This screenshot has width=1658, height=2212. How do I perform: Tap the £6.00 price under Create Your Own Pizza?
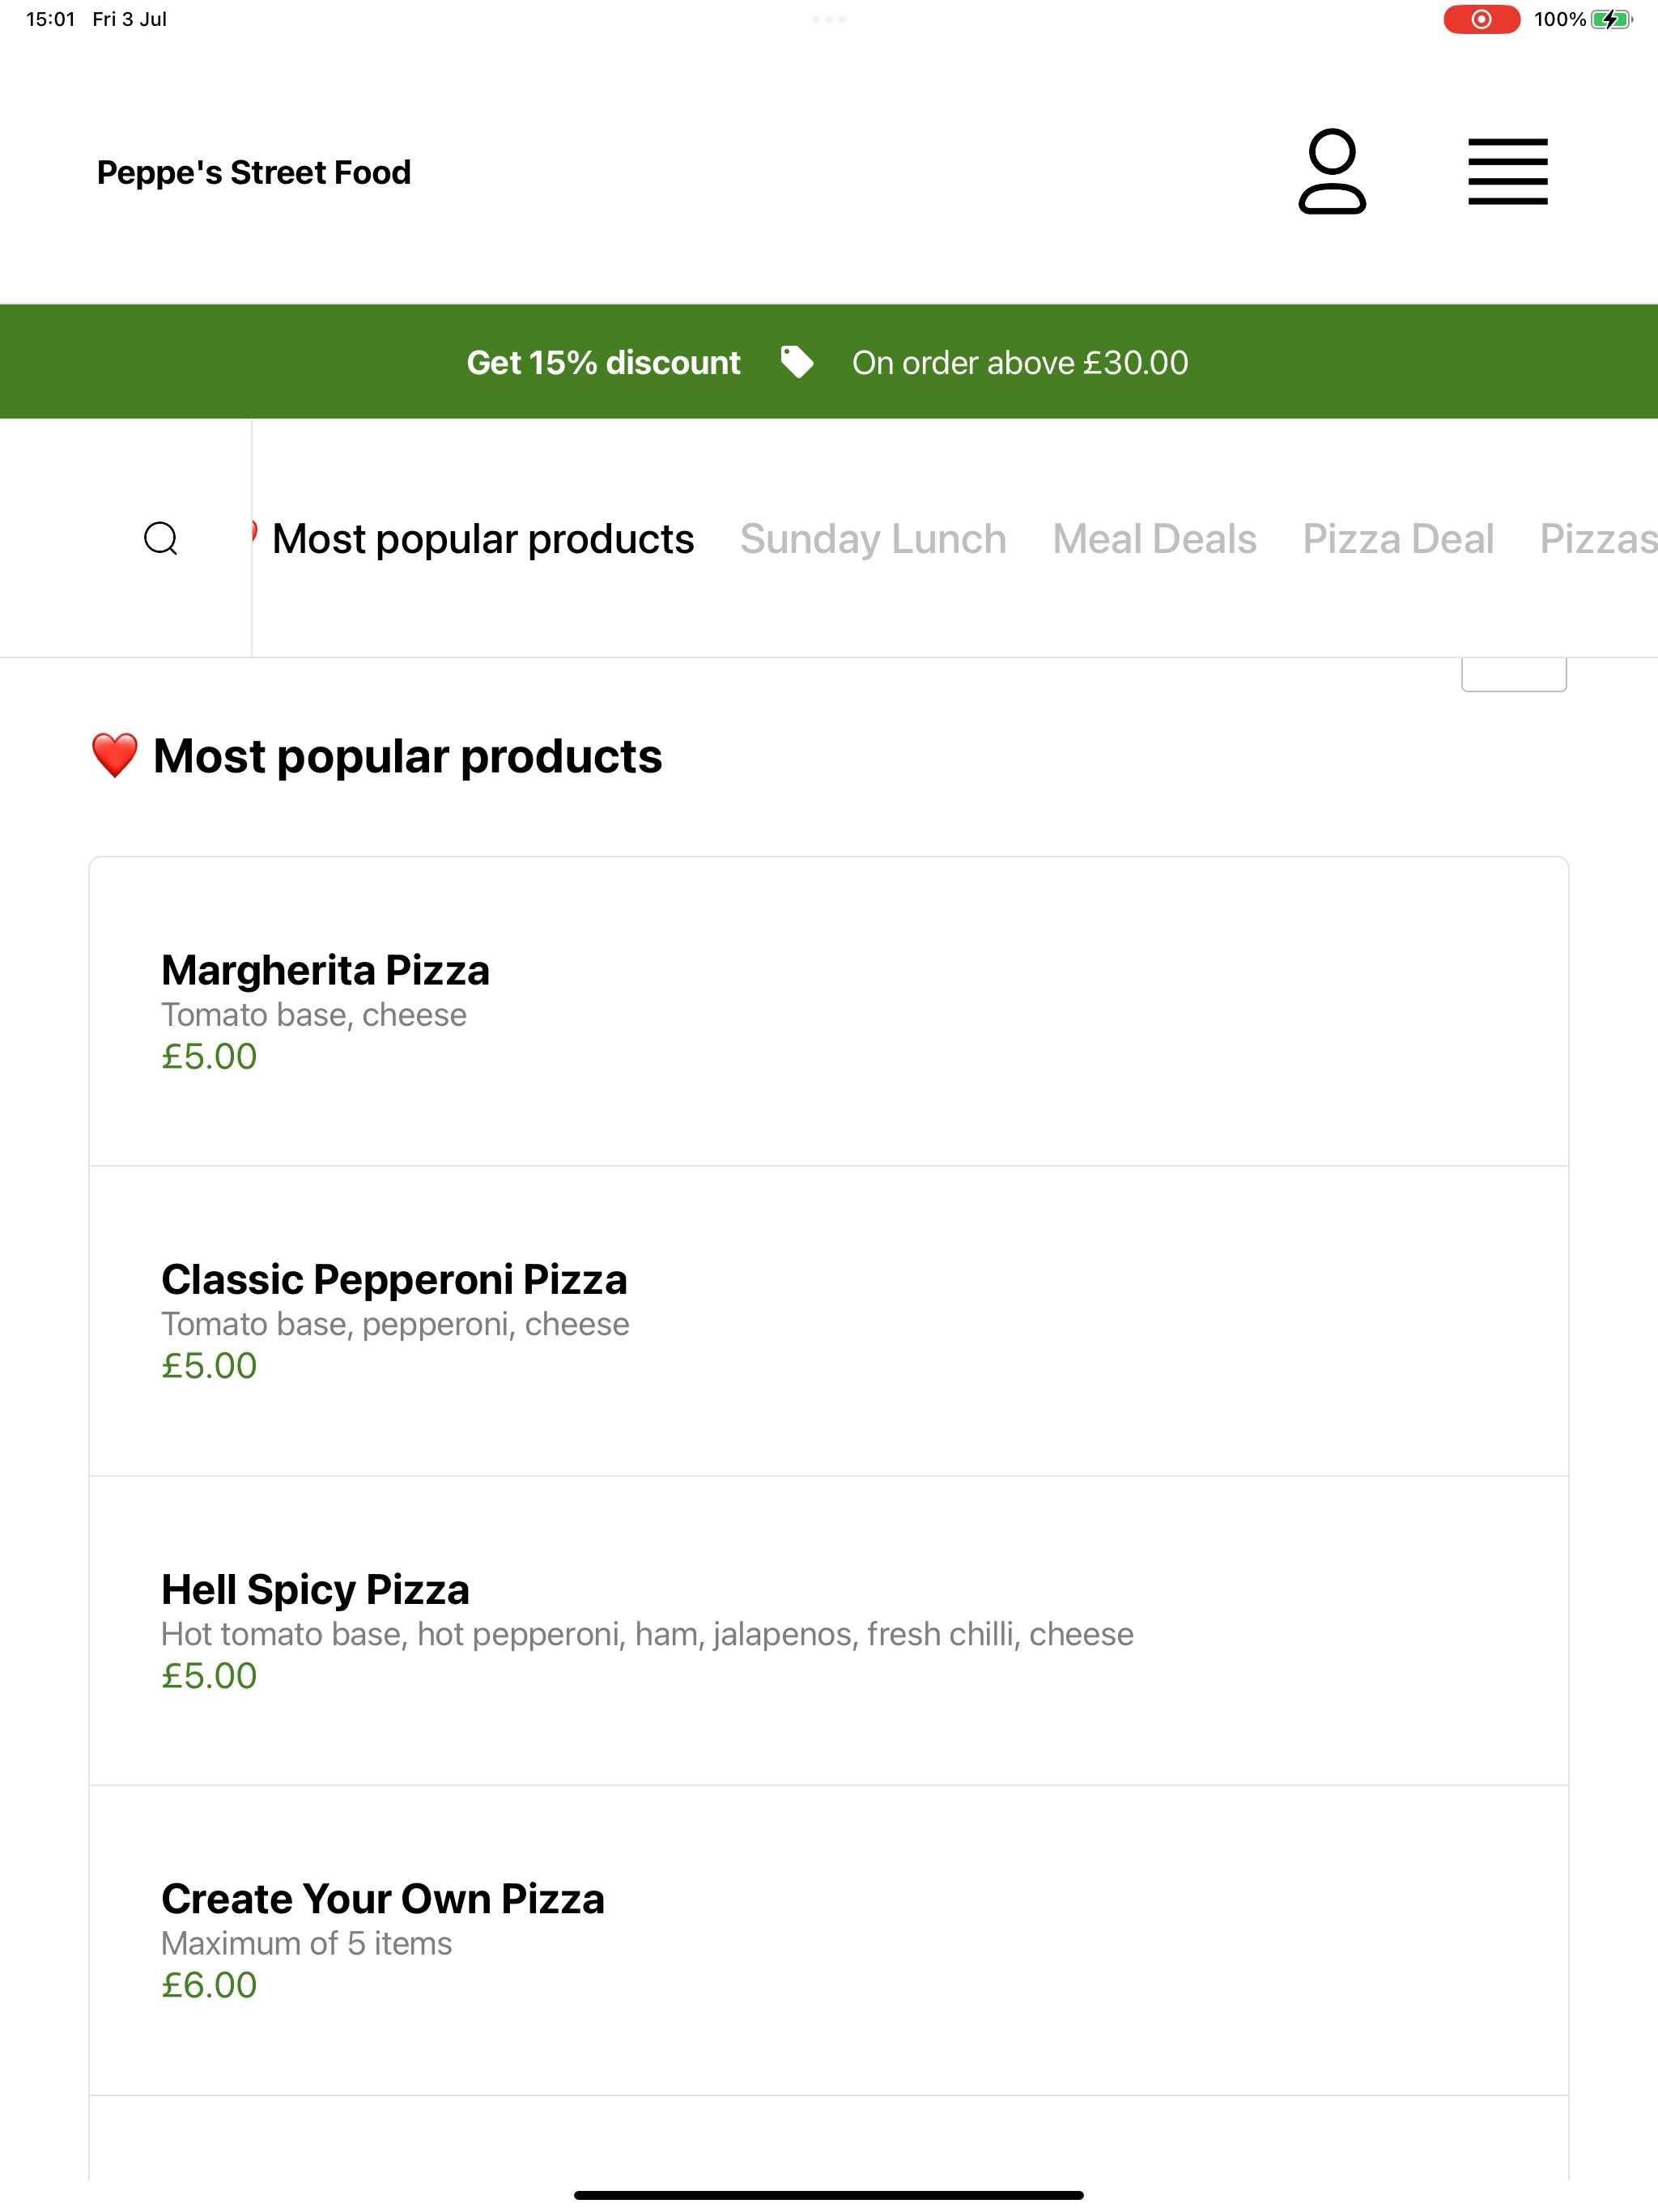pos(209,1984)
